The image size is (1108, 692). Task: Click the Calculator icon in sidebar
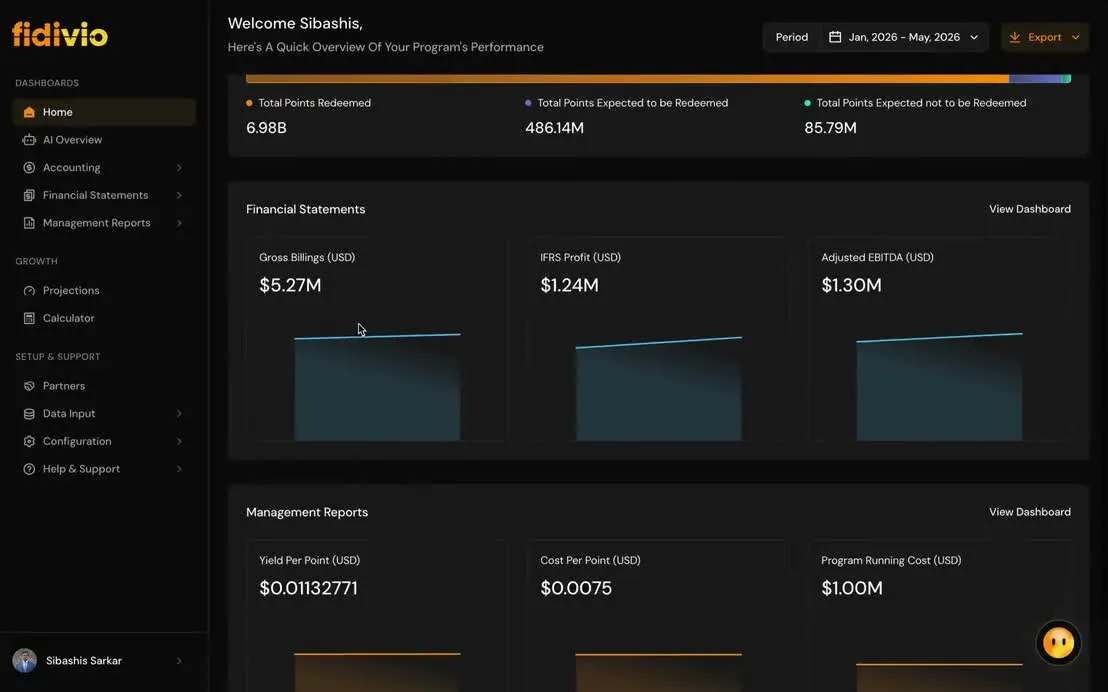(29, 318)
